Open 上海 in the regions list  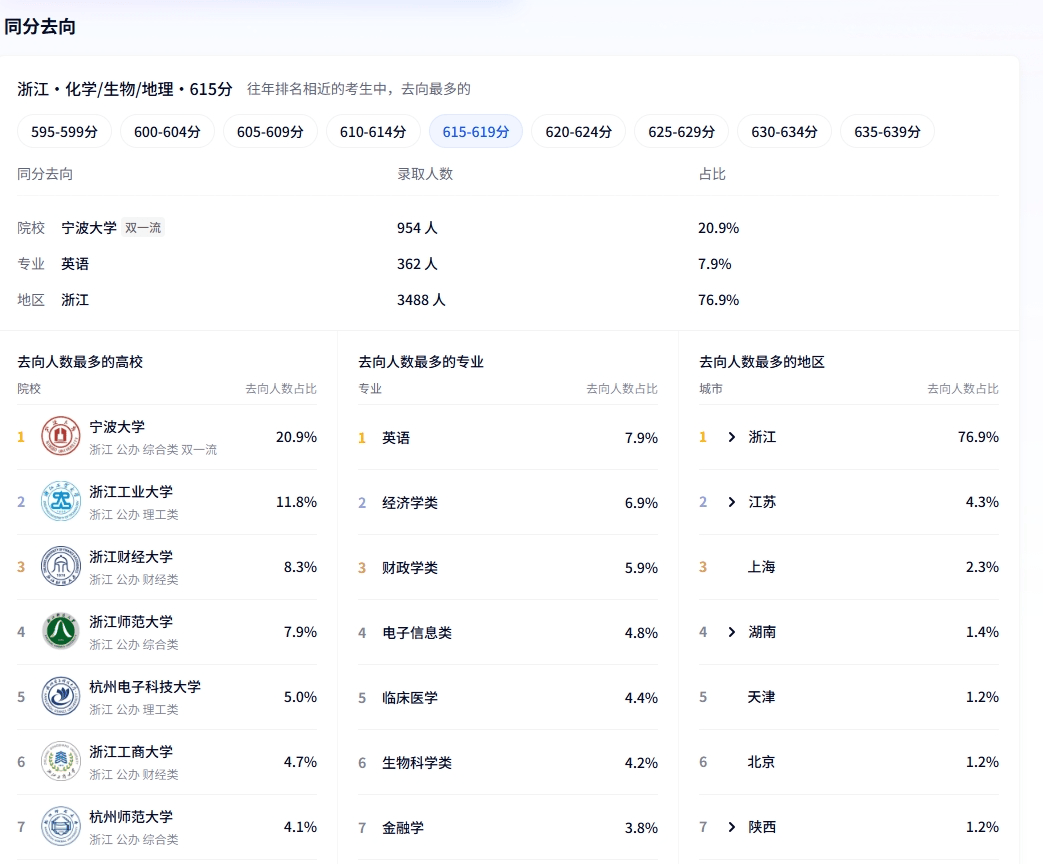[761, 567]
